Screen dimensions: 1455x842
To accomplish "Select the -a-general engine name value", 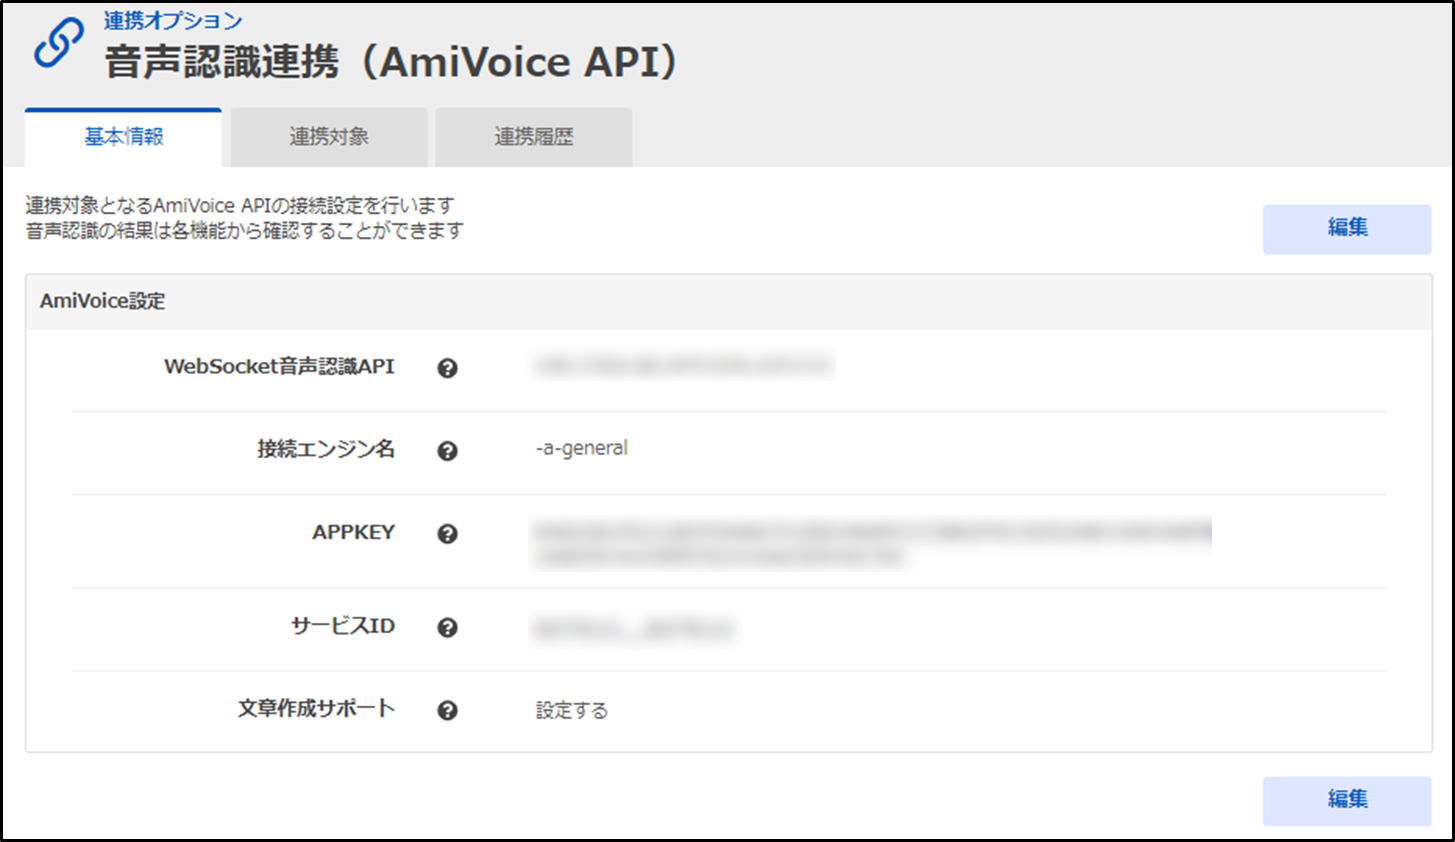I will [582, 449].
